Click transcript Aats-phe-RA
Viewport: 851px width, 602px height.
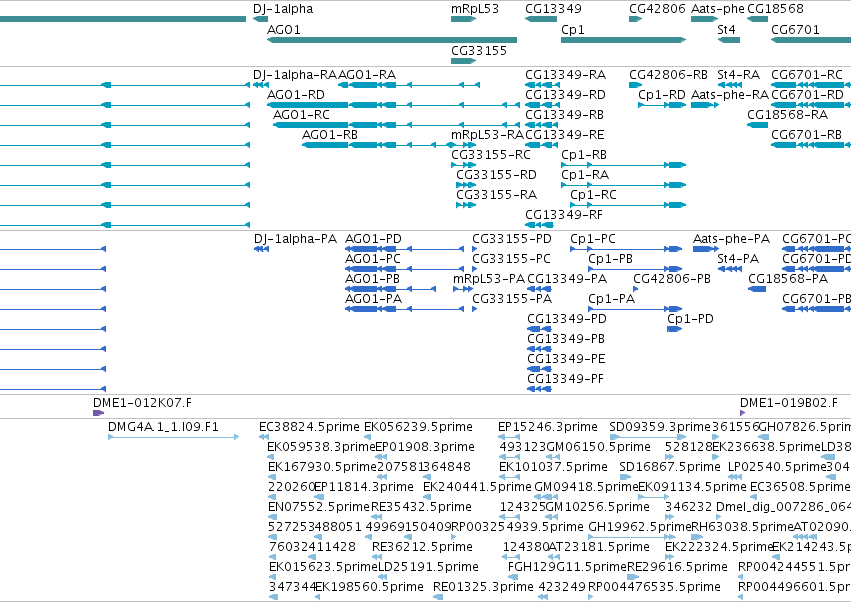point(705,105)
